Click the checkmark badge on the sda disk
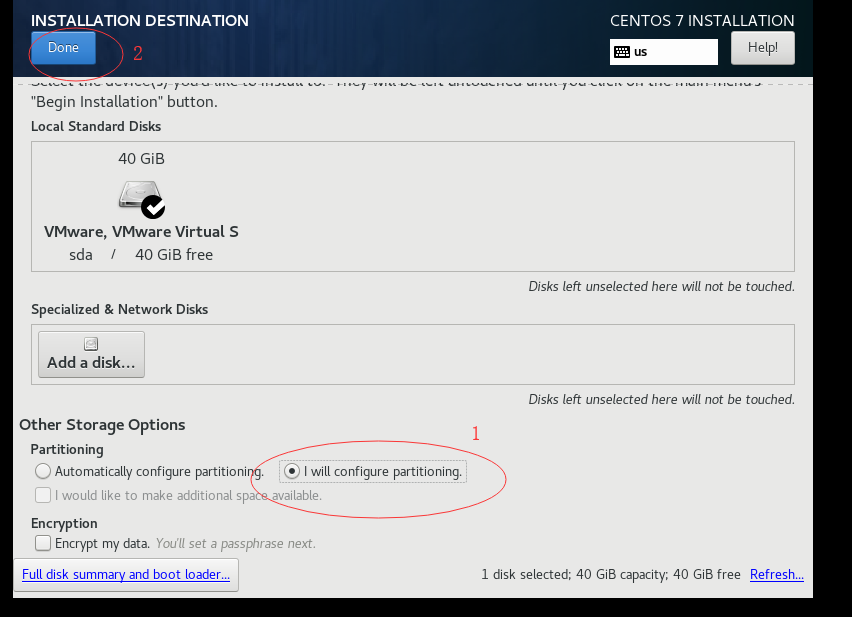The width and height of the screenshot is (852, 617). (x=153, y=207)
